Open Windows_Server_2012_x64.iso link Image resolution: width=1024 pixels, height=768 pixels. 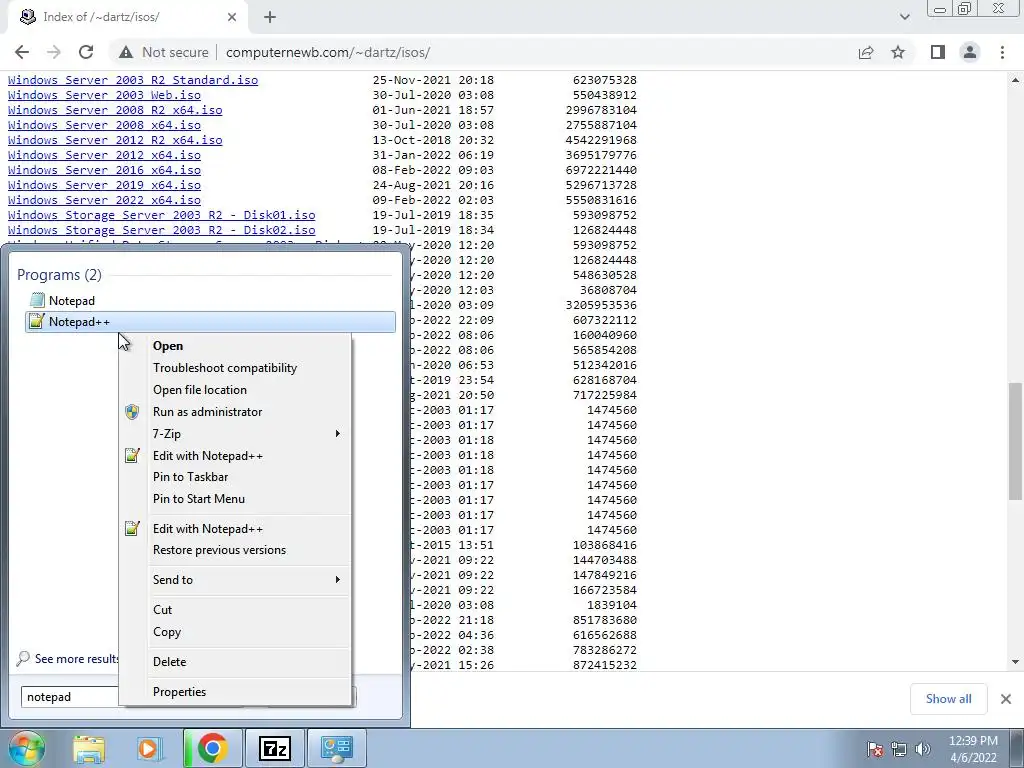[x=104, y=155]
